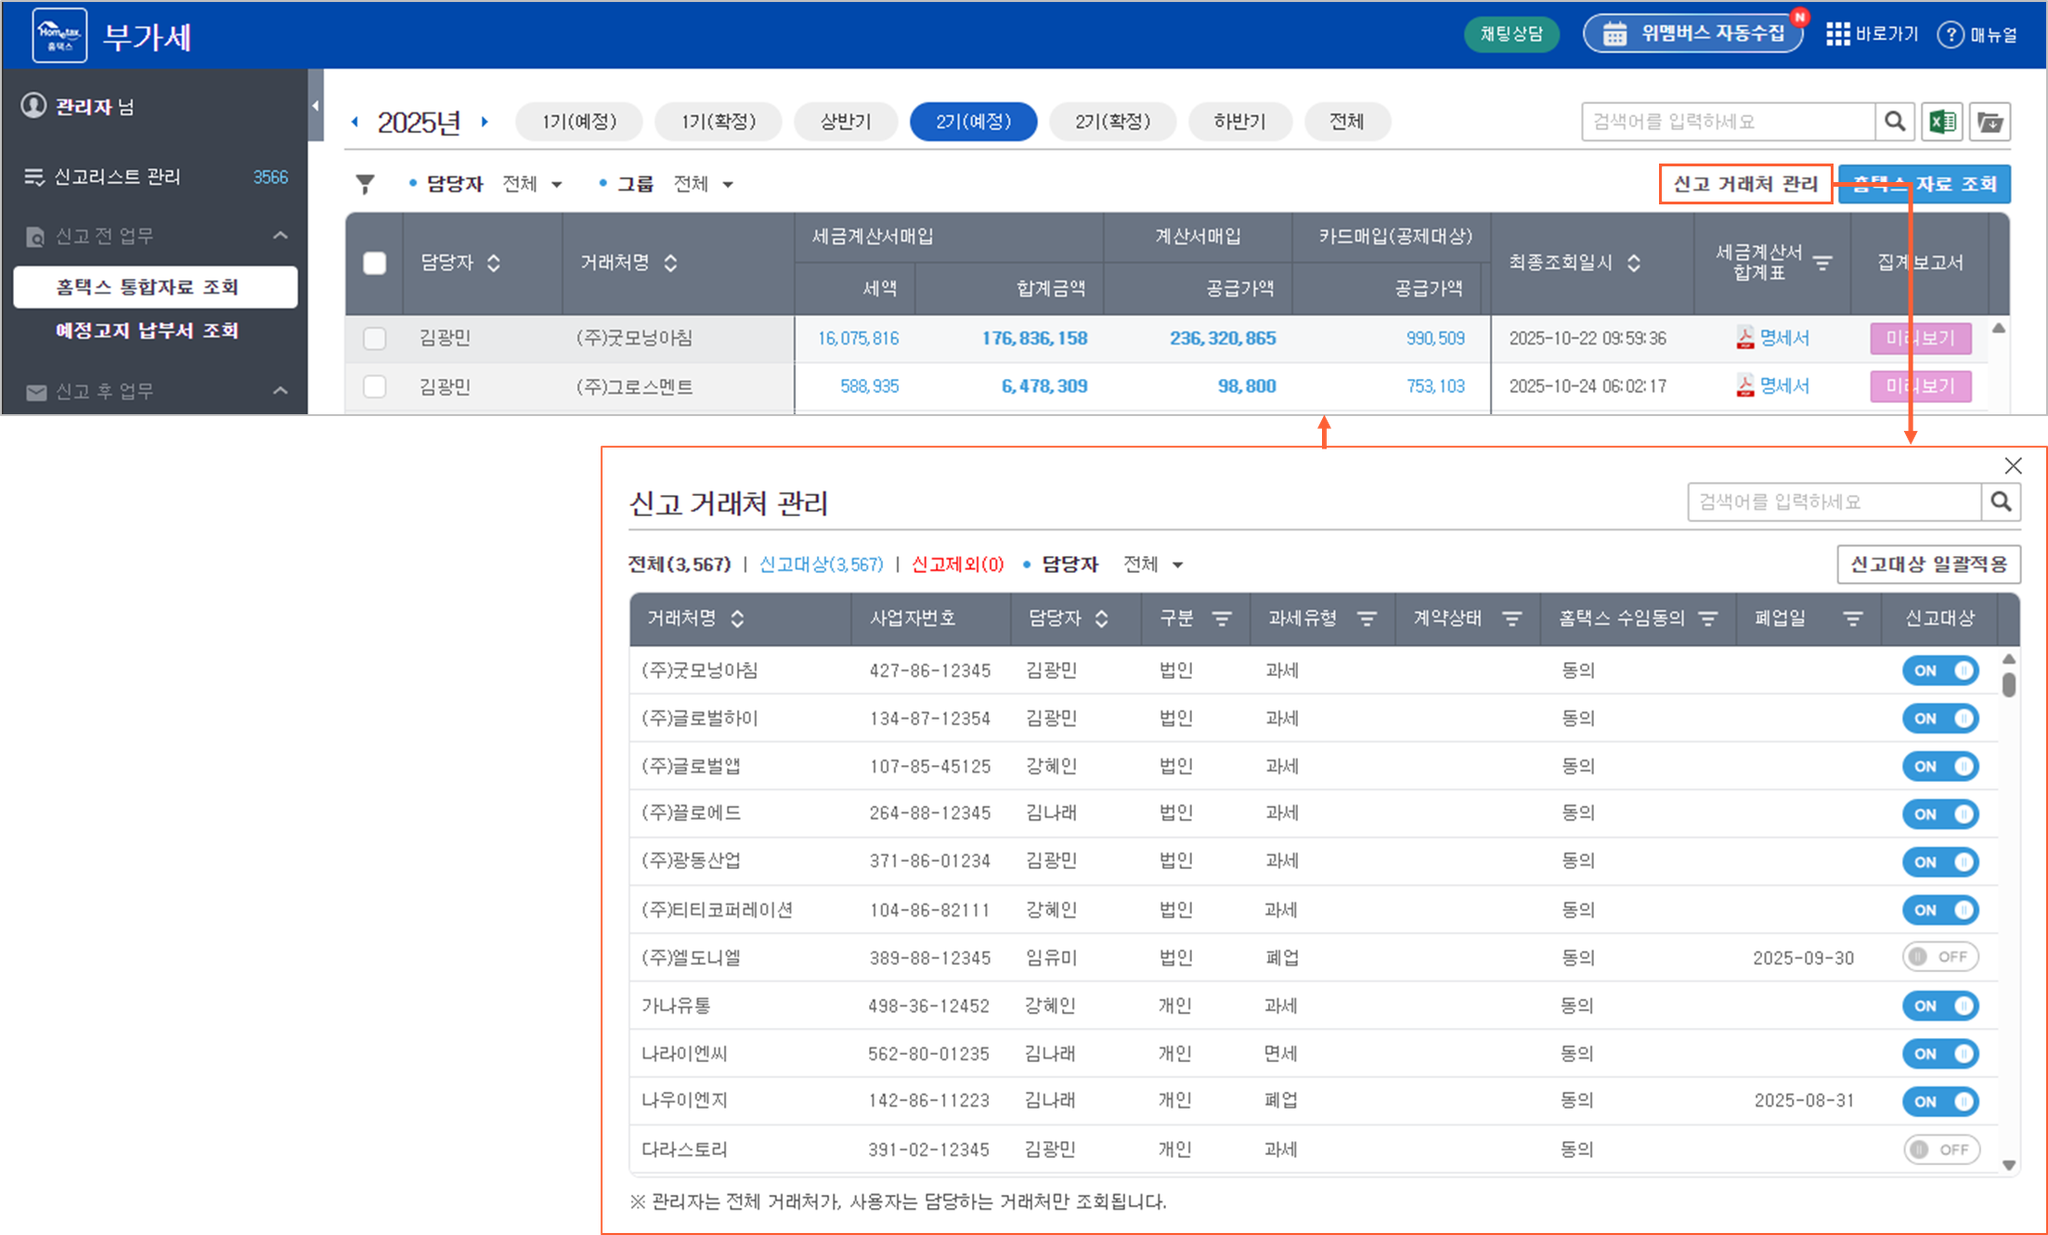Click popup list scrollbar thumb

click(2008, 685)
